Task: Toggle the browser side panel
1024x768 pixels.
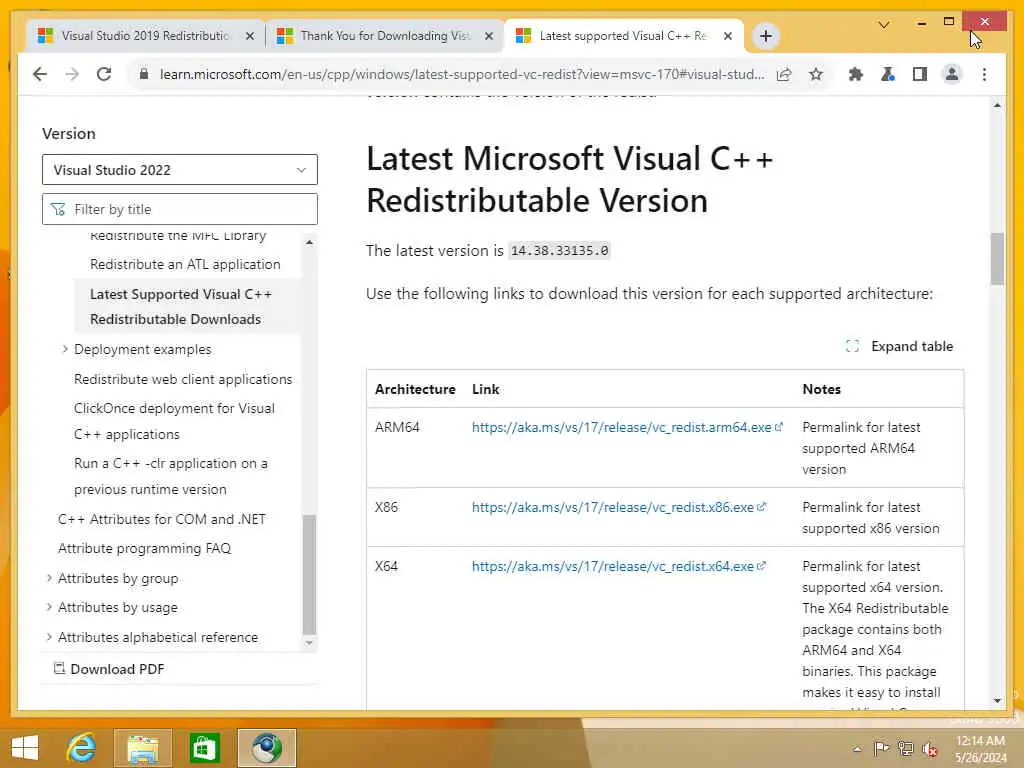Action: (920, 74)
